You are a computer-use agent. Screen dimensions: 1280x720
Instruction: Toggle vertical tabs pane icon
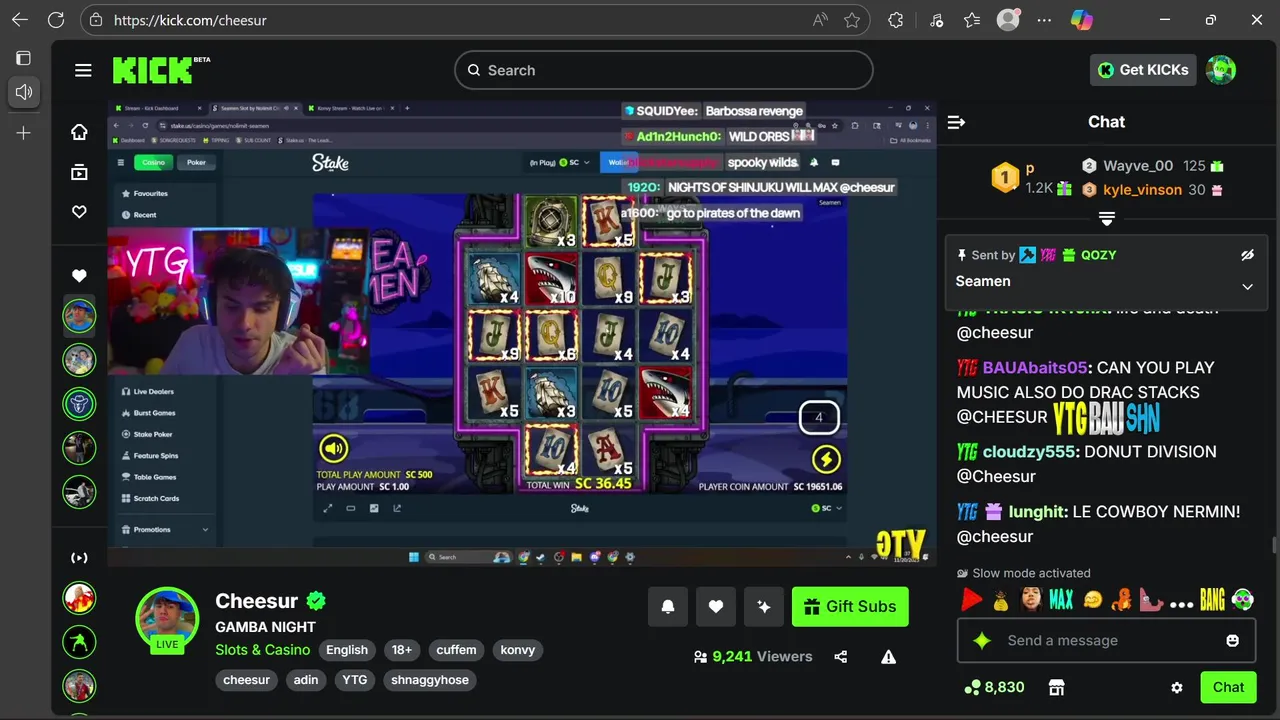[24, 58]
